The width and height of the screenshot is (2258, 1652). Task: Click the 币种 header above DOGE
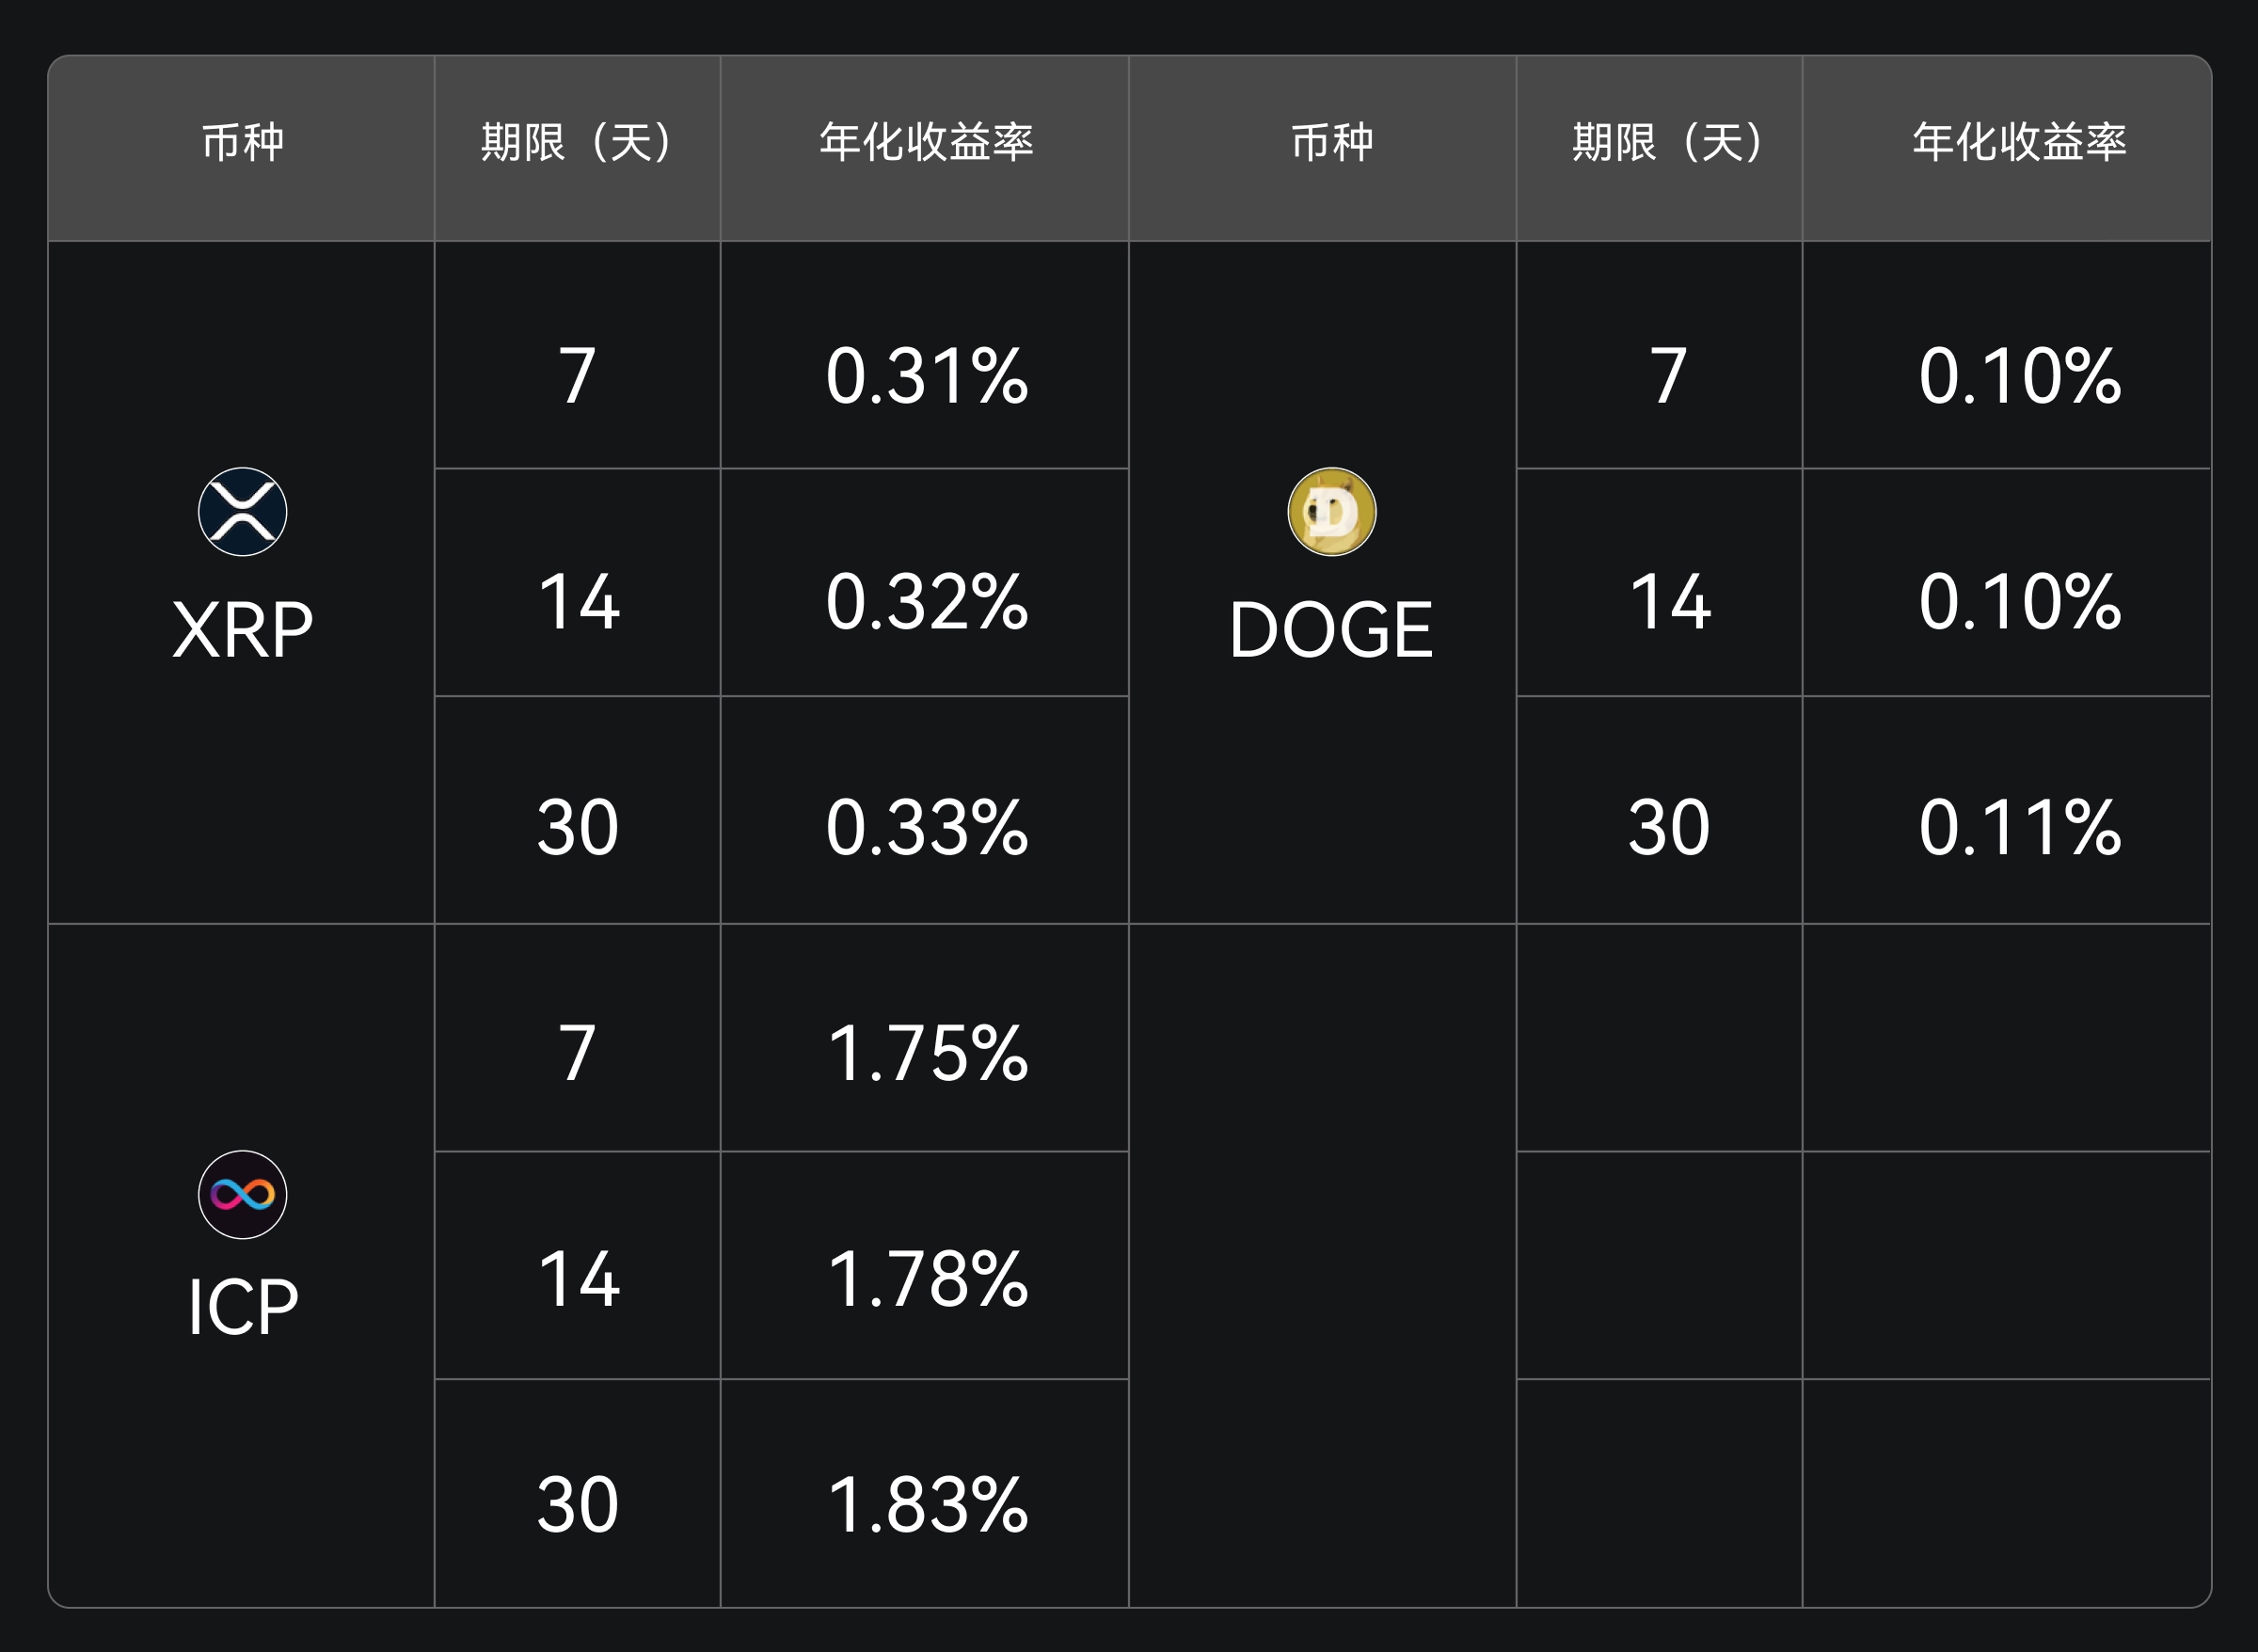point(1331,142)
